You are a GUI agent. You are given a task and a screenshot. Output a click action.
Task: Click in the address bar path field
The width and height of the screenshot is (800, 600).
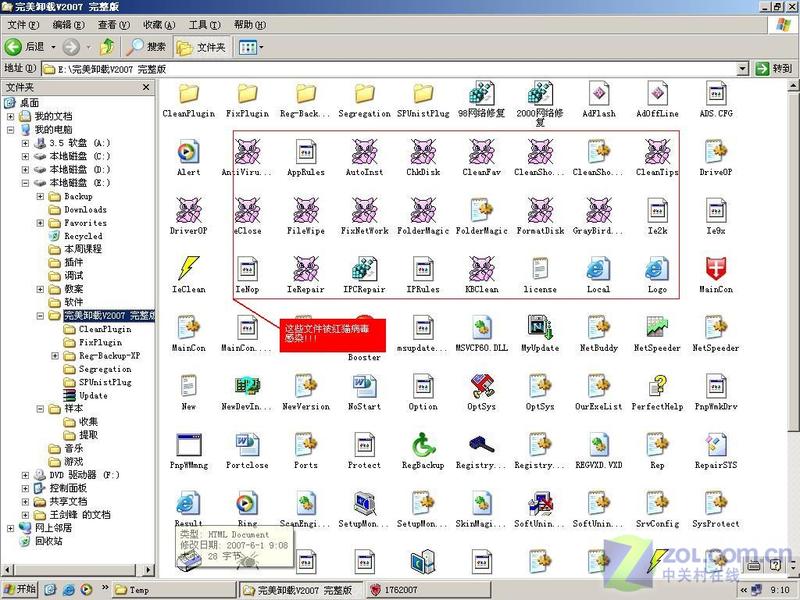(389, 68)
